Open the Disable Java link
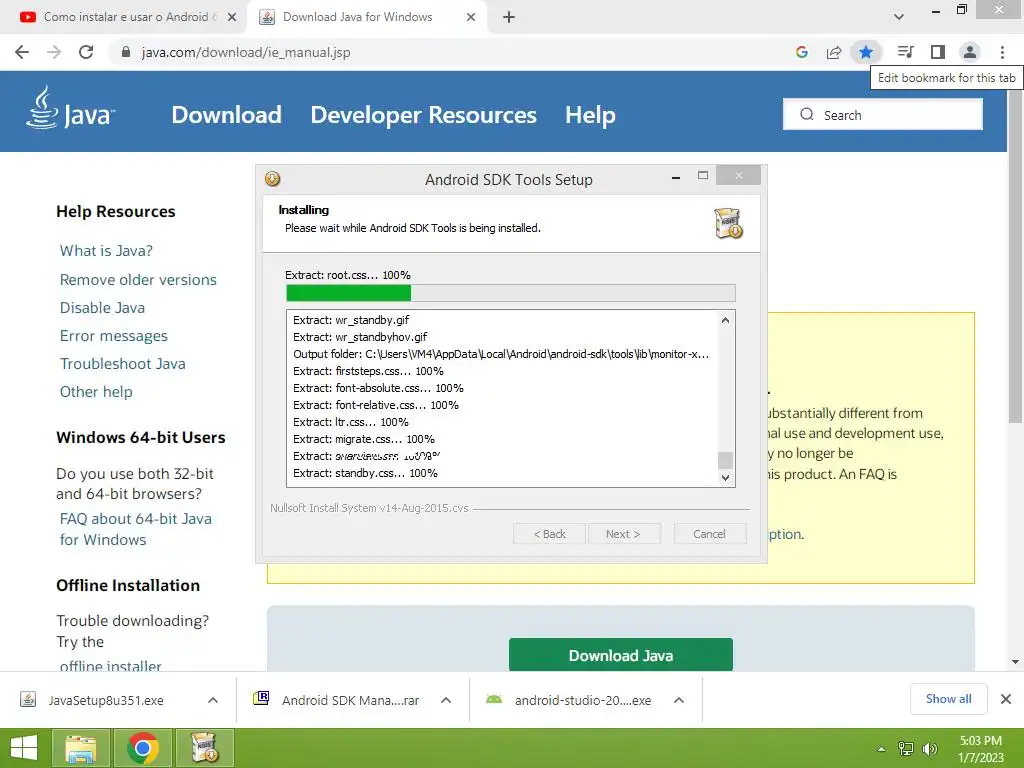Image resolution: width=1024 pixels, height=768 pixels. [x=103, y=308]
